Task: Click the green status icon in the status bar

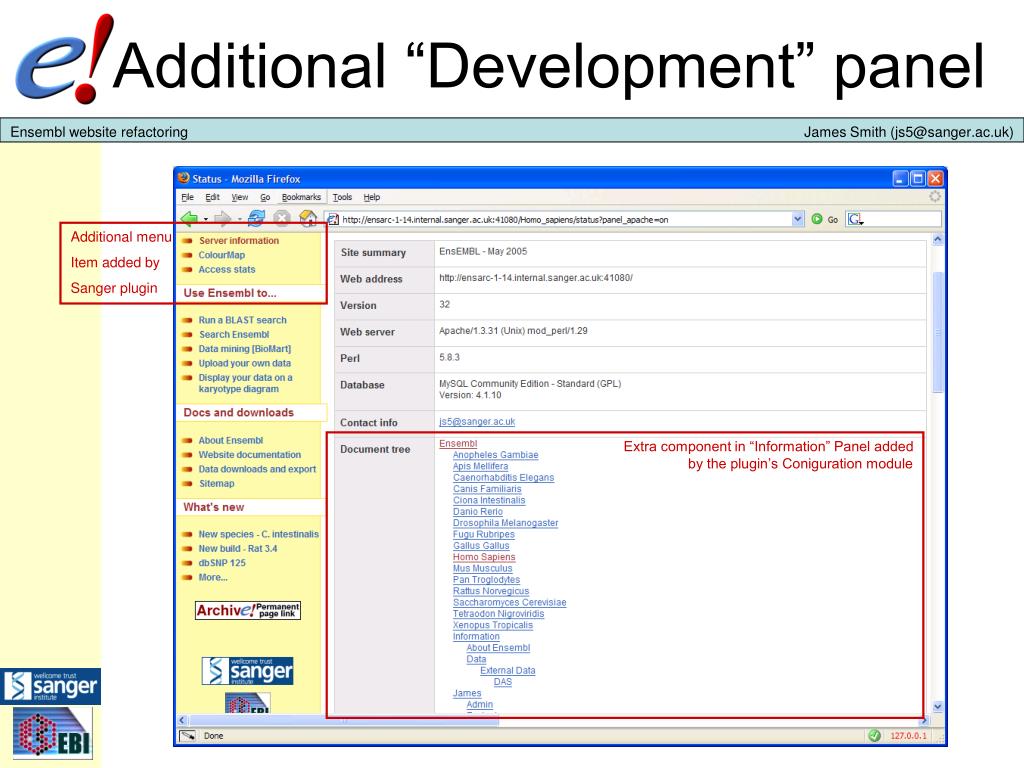Action: (874, 735)
